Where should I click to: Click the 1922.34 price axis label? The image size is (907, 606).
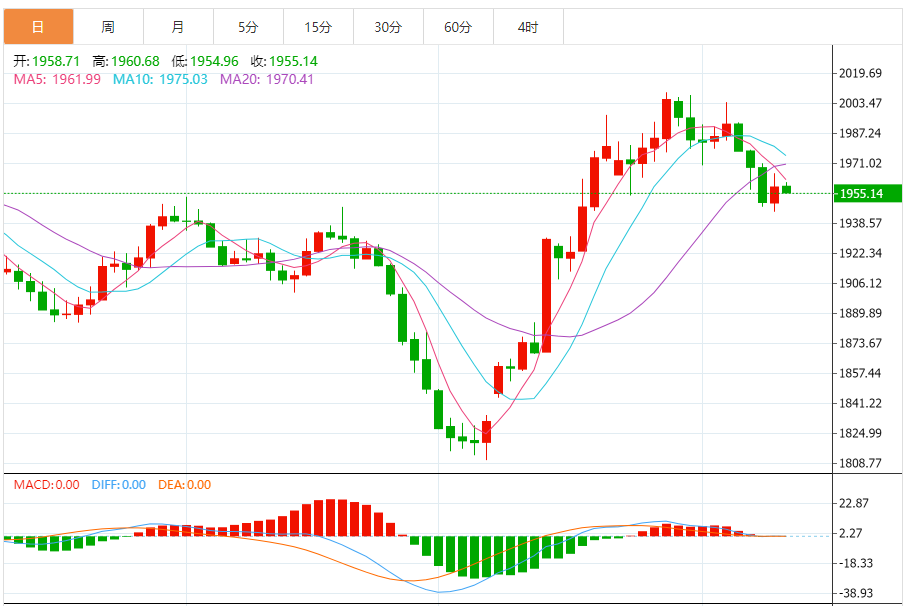860,253
